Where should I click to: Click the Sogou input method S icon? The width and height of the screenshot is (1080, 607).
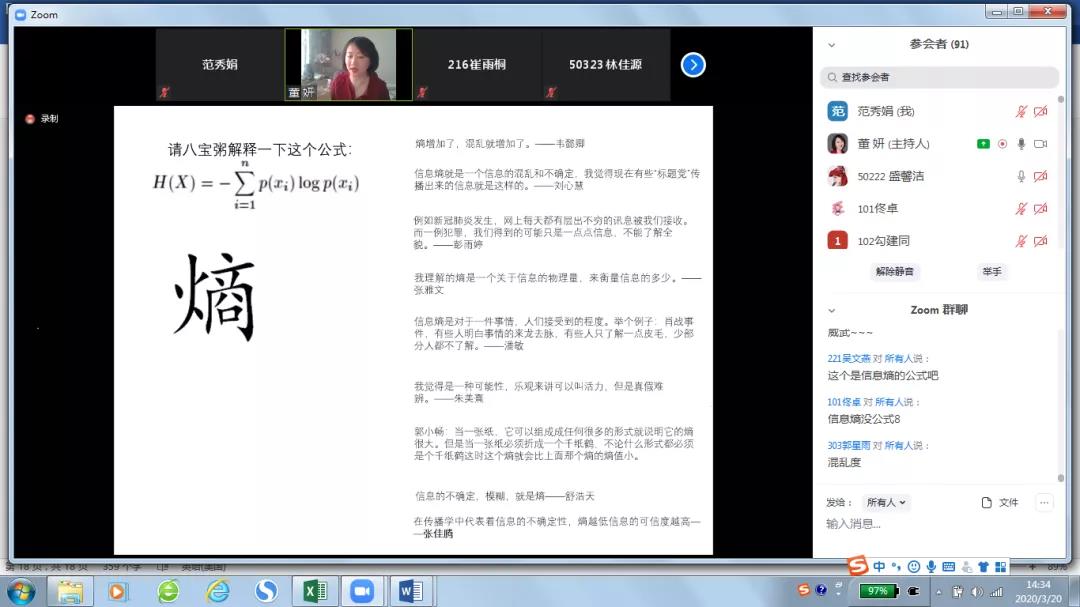(x=857, y=567)
